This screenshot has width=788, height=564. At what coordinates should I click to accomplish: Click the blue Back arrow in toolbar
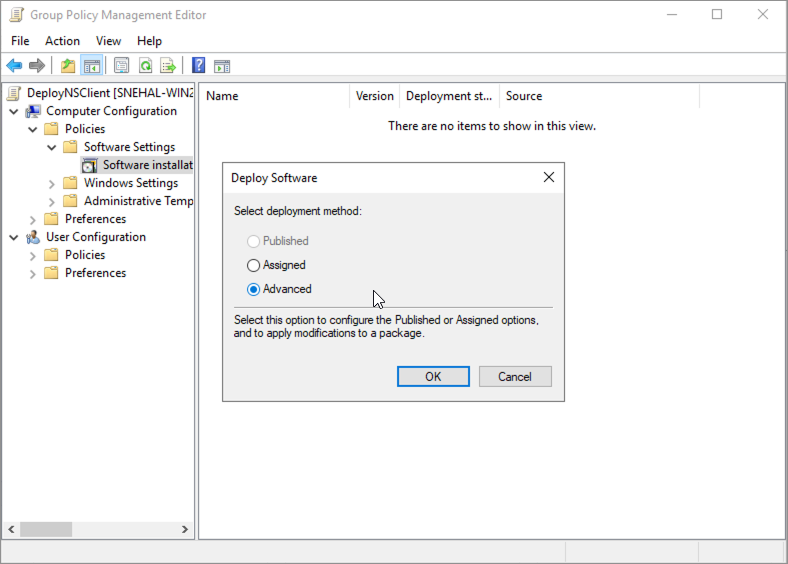tap(14, 66)
